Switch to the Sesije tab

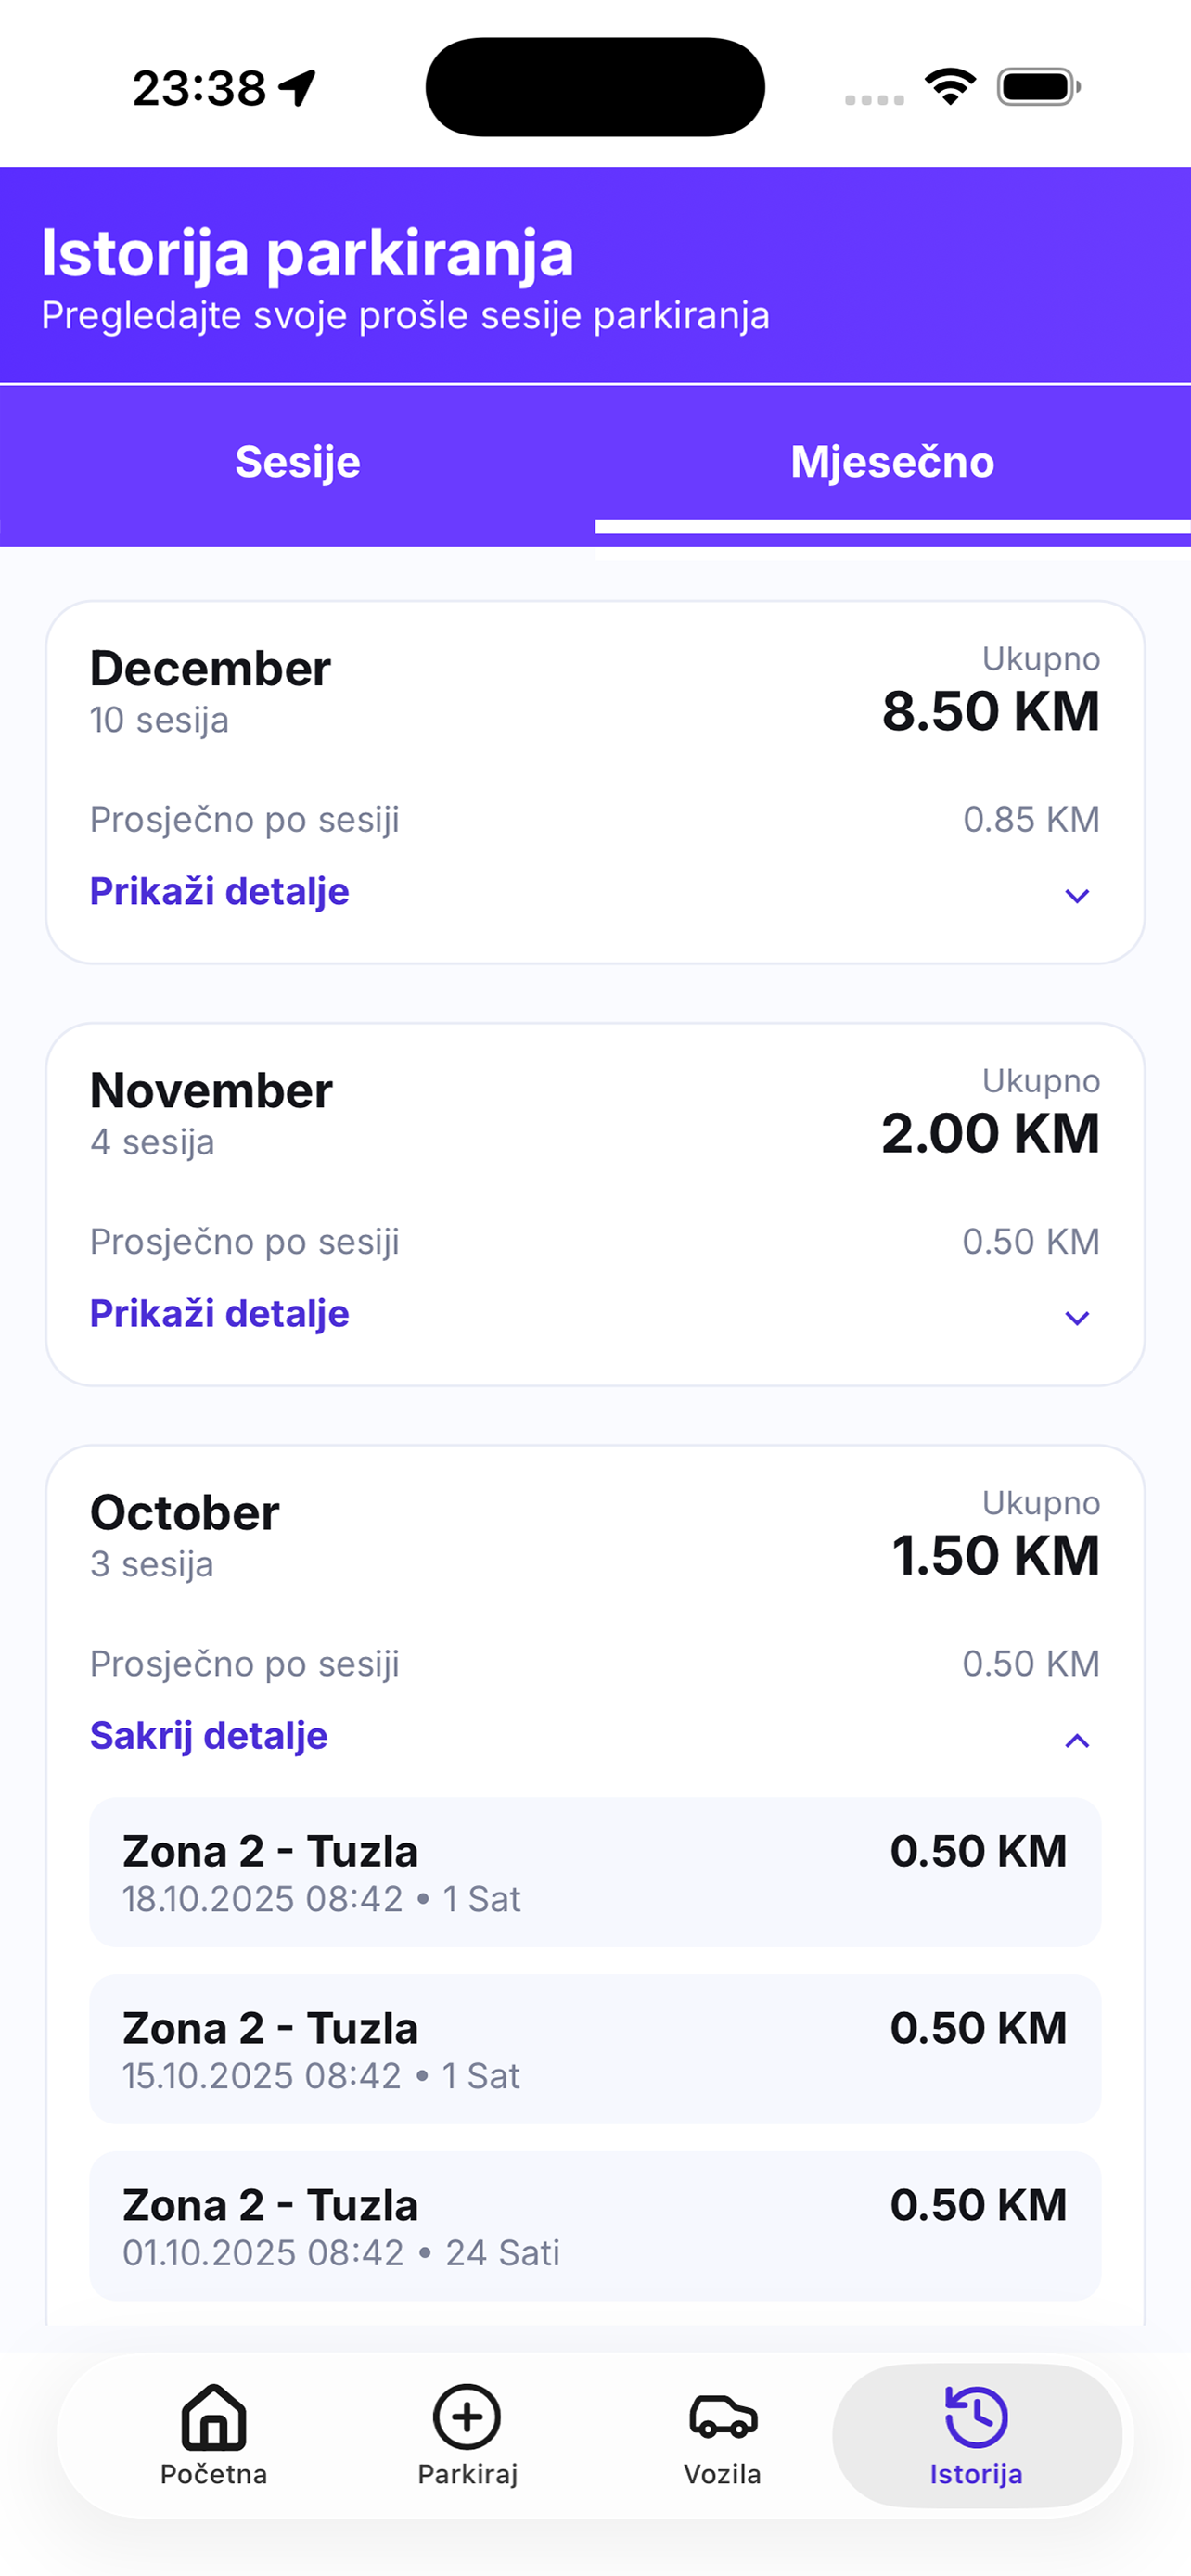point(298,462)
